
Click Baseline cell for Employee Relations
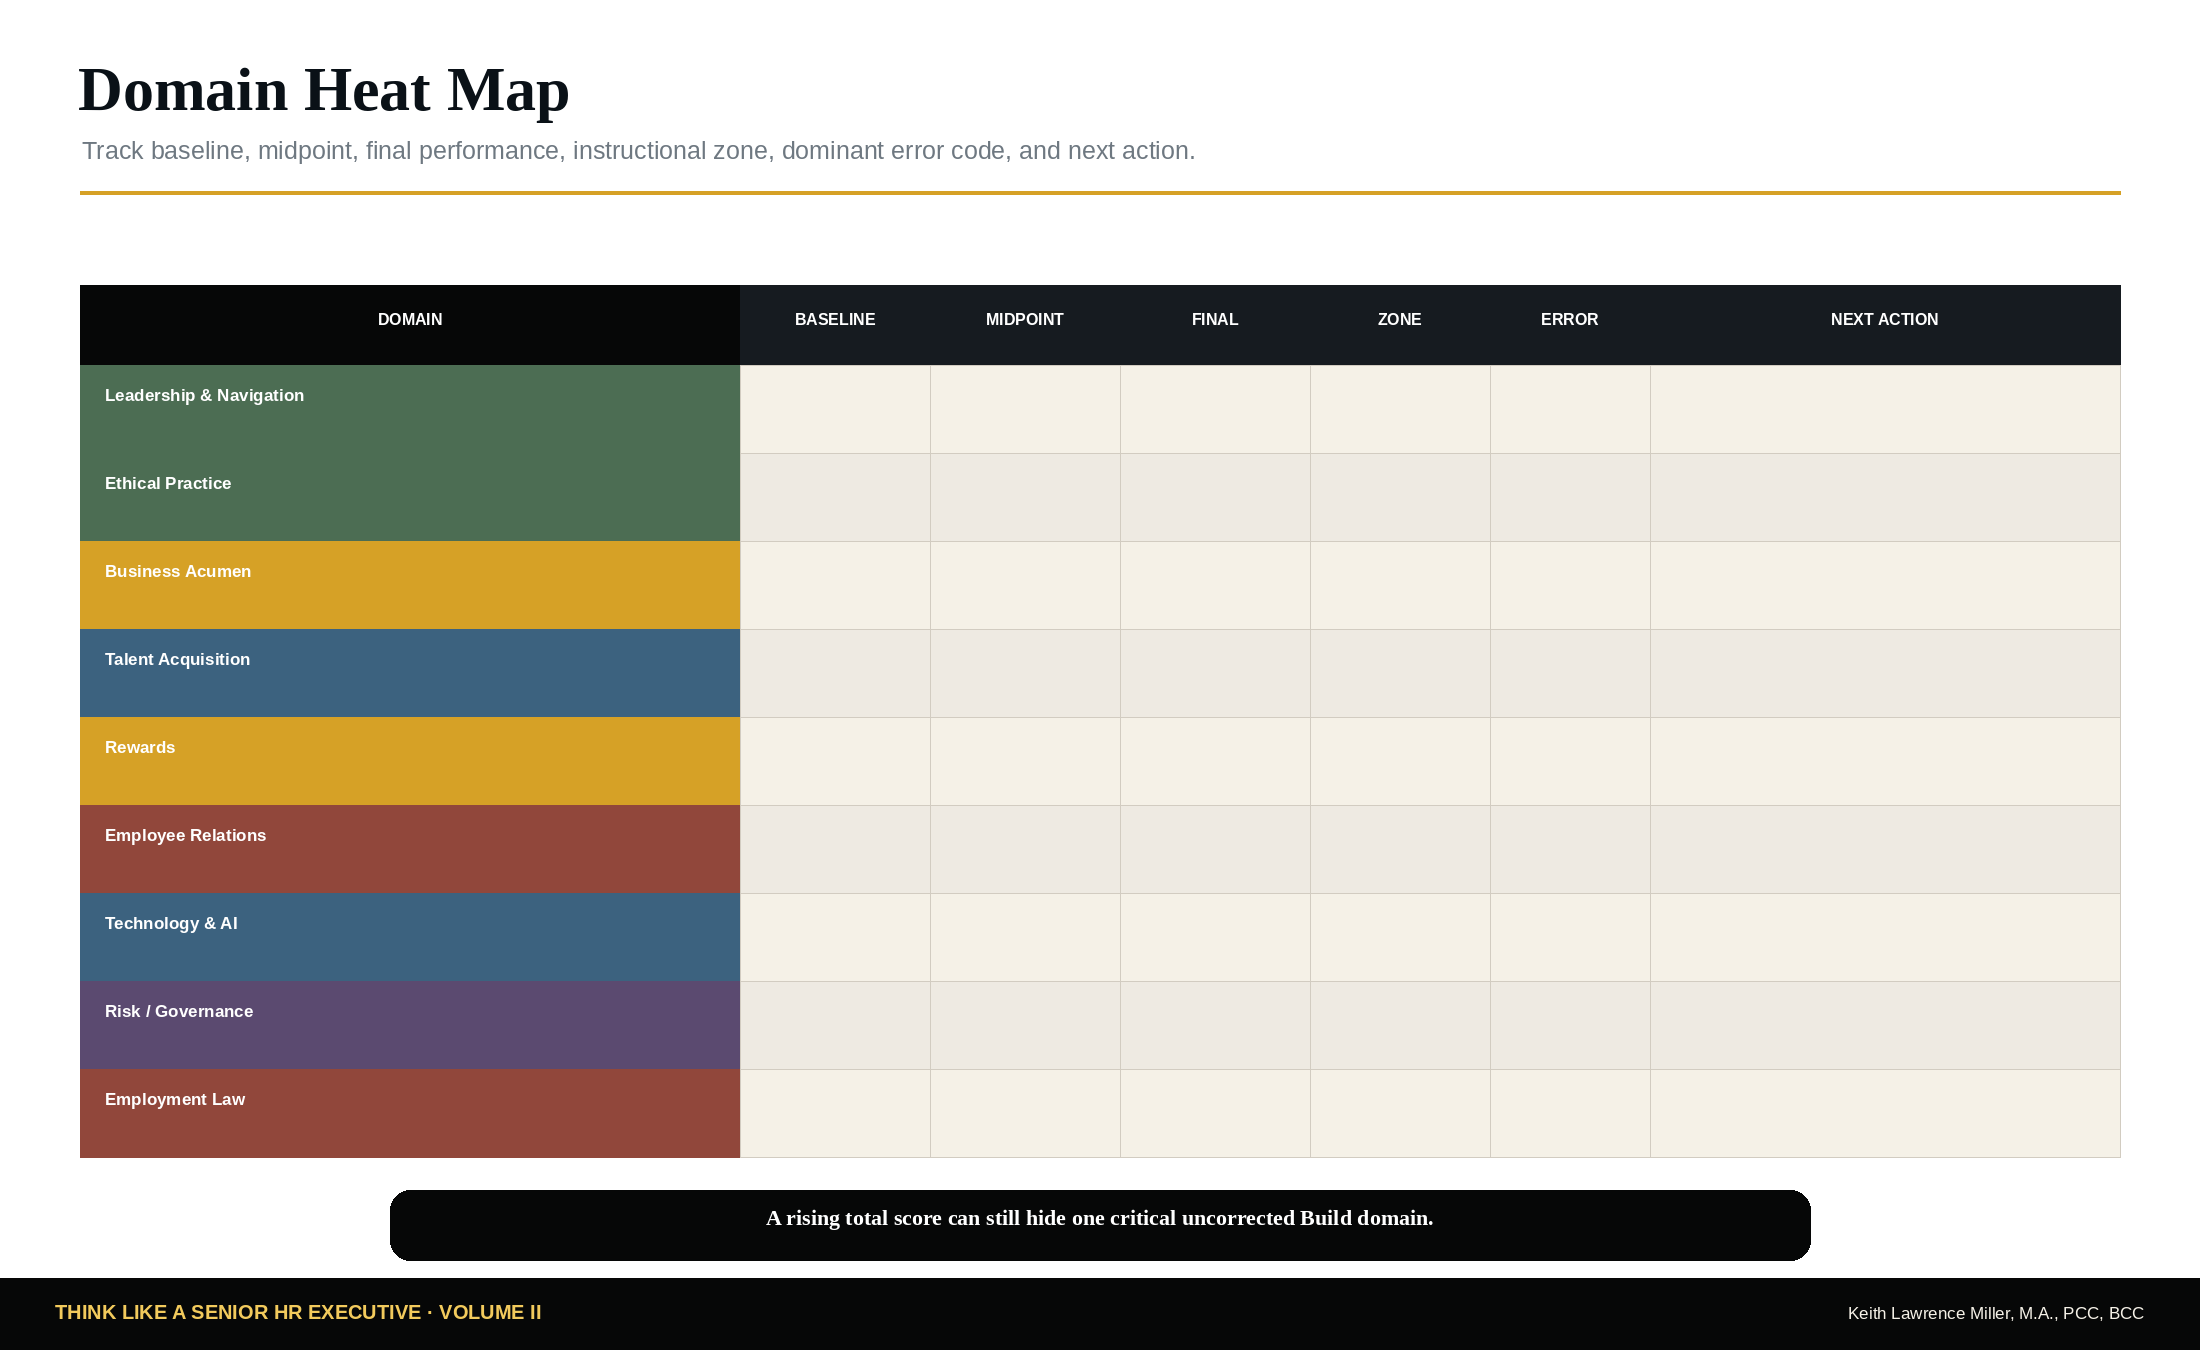pyautogui.click(x=835, y=850)
